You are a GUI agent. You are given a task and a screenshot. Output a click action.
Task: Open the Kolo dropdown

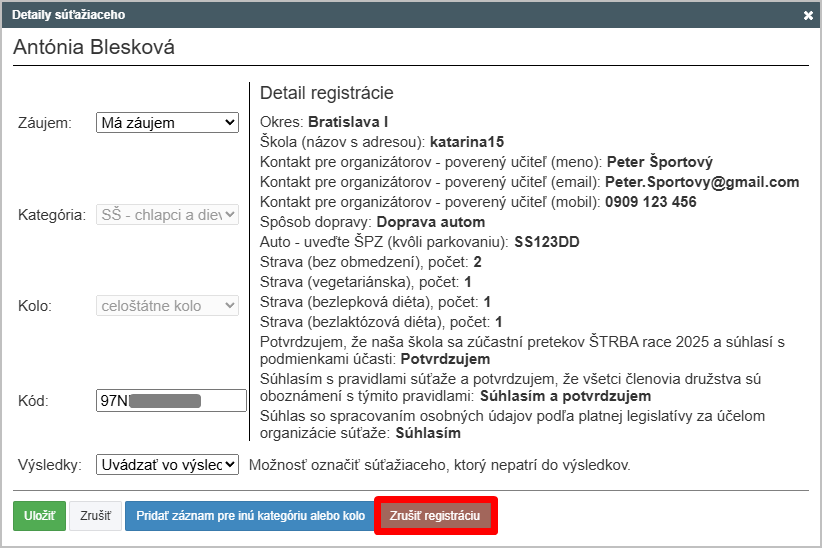(x=167, y=306)
